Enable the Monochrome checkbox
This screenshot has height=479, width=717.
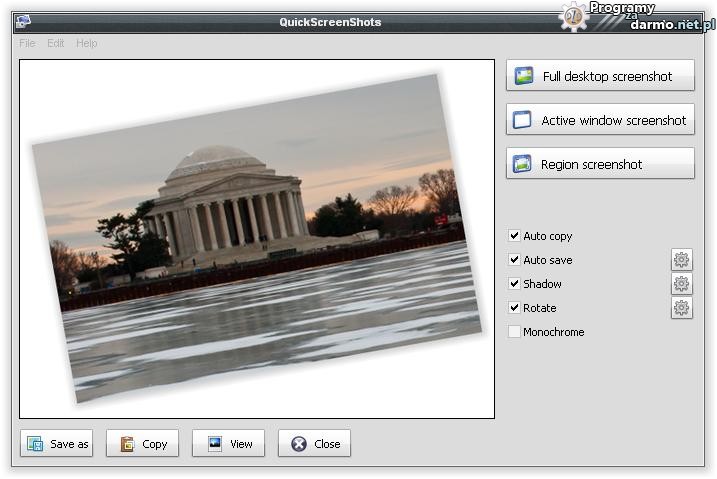(x=514, y=332)
